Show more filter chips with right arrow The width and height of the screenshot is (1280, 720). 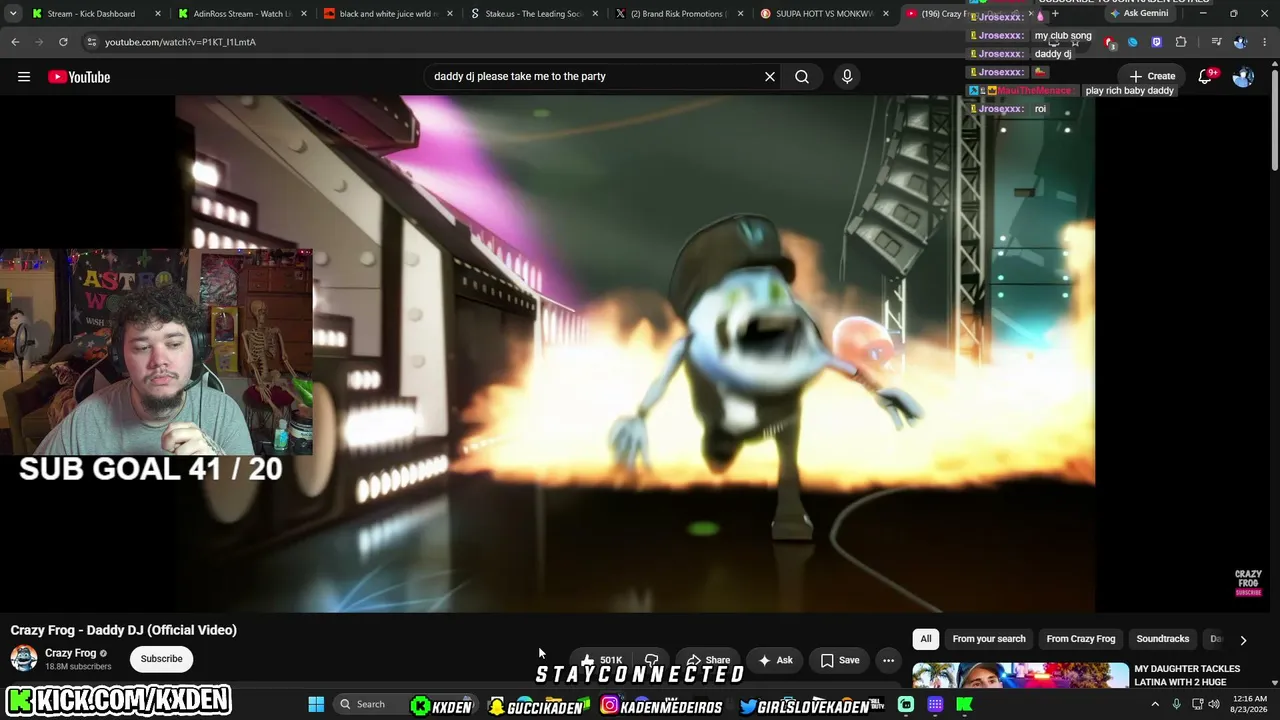tap(1243, 640)
